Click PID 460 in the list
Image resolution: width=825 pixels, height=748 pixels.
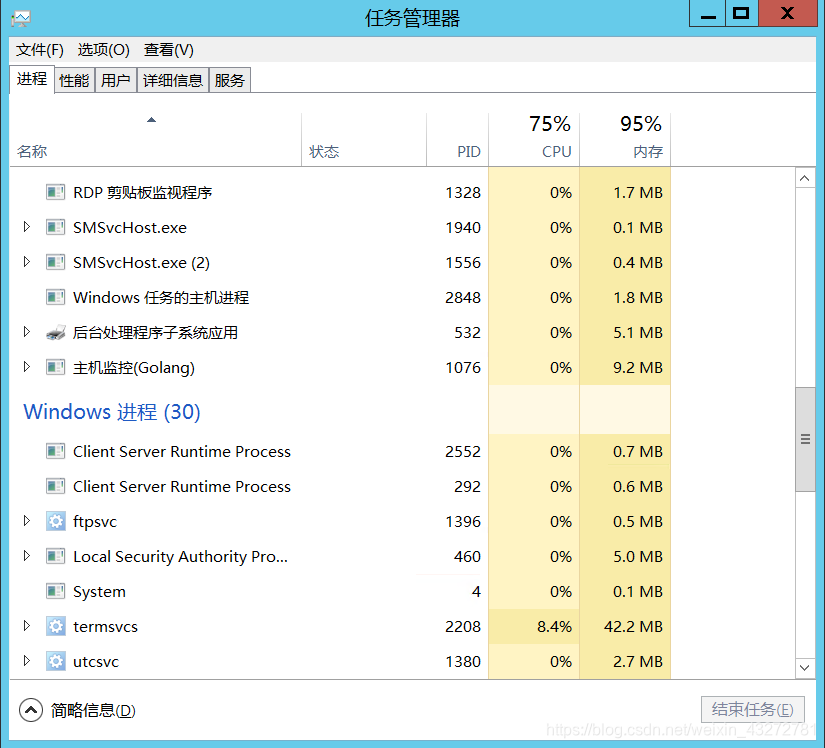coord(467,557)
